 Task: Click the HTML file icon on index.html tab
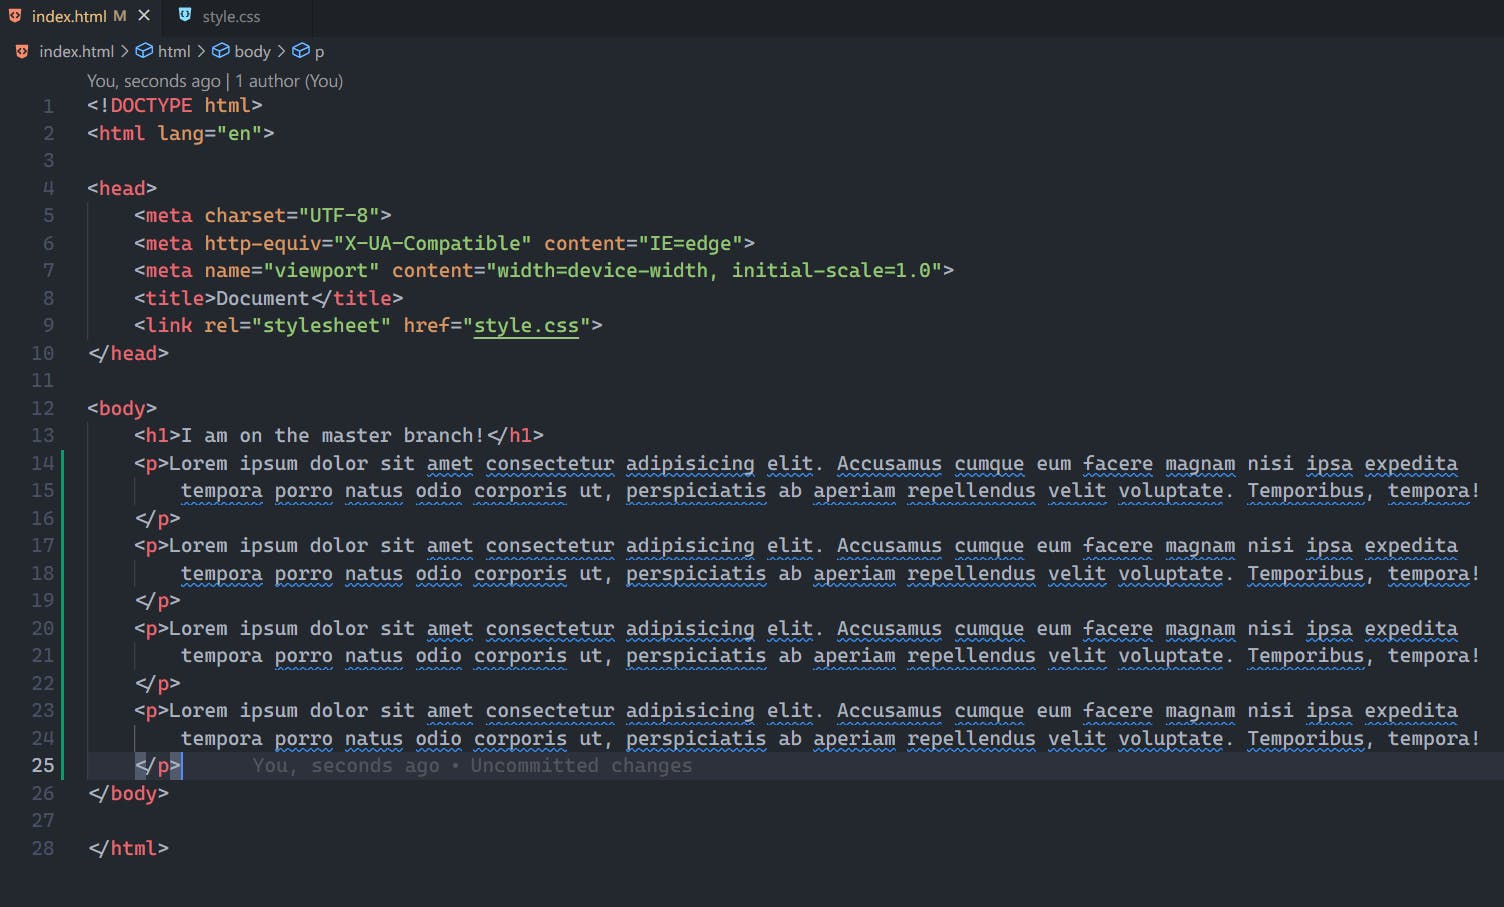coord(15,16)
